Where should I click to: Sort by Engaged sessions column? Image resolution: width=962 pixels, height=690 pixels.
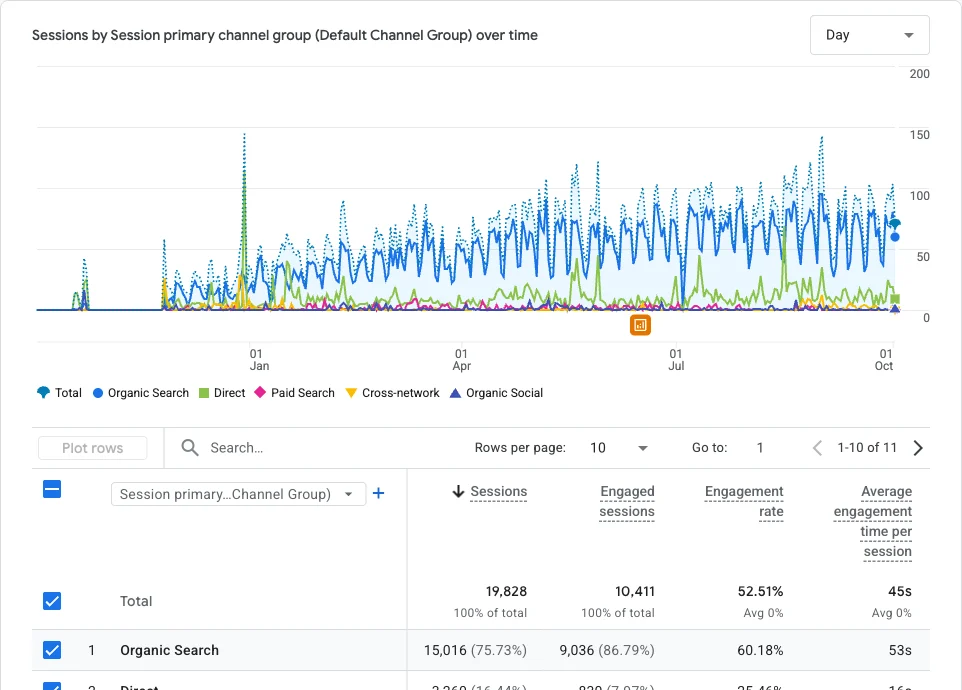(627, 502)
